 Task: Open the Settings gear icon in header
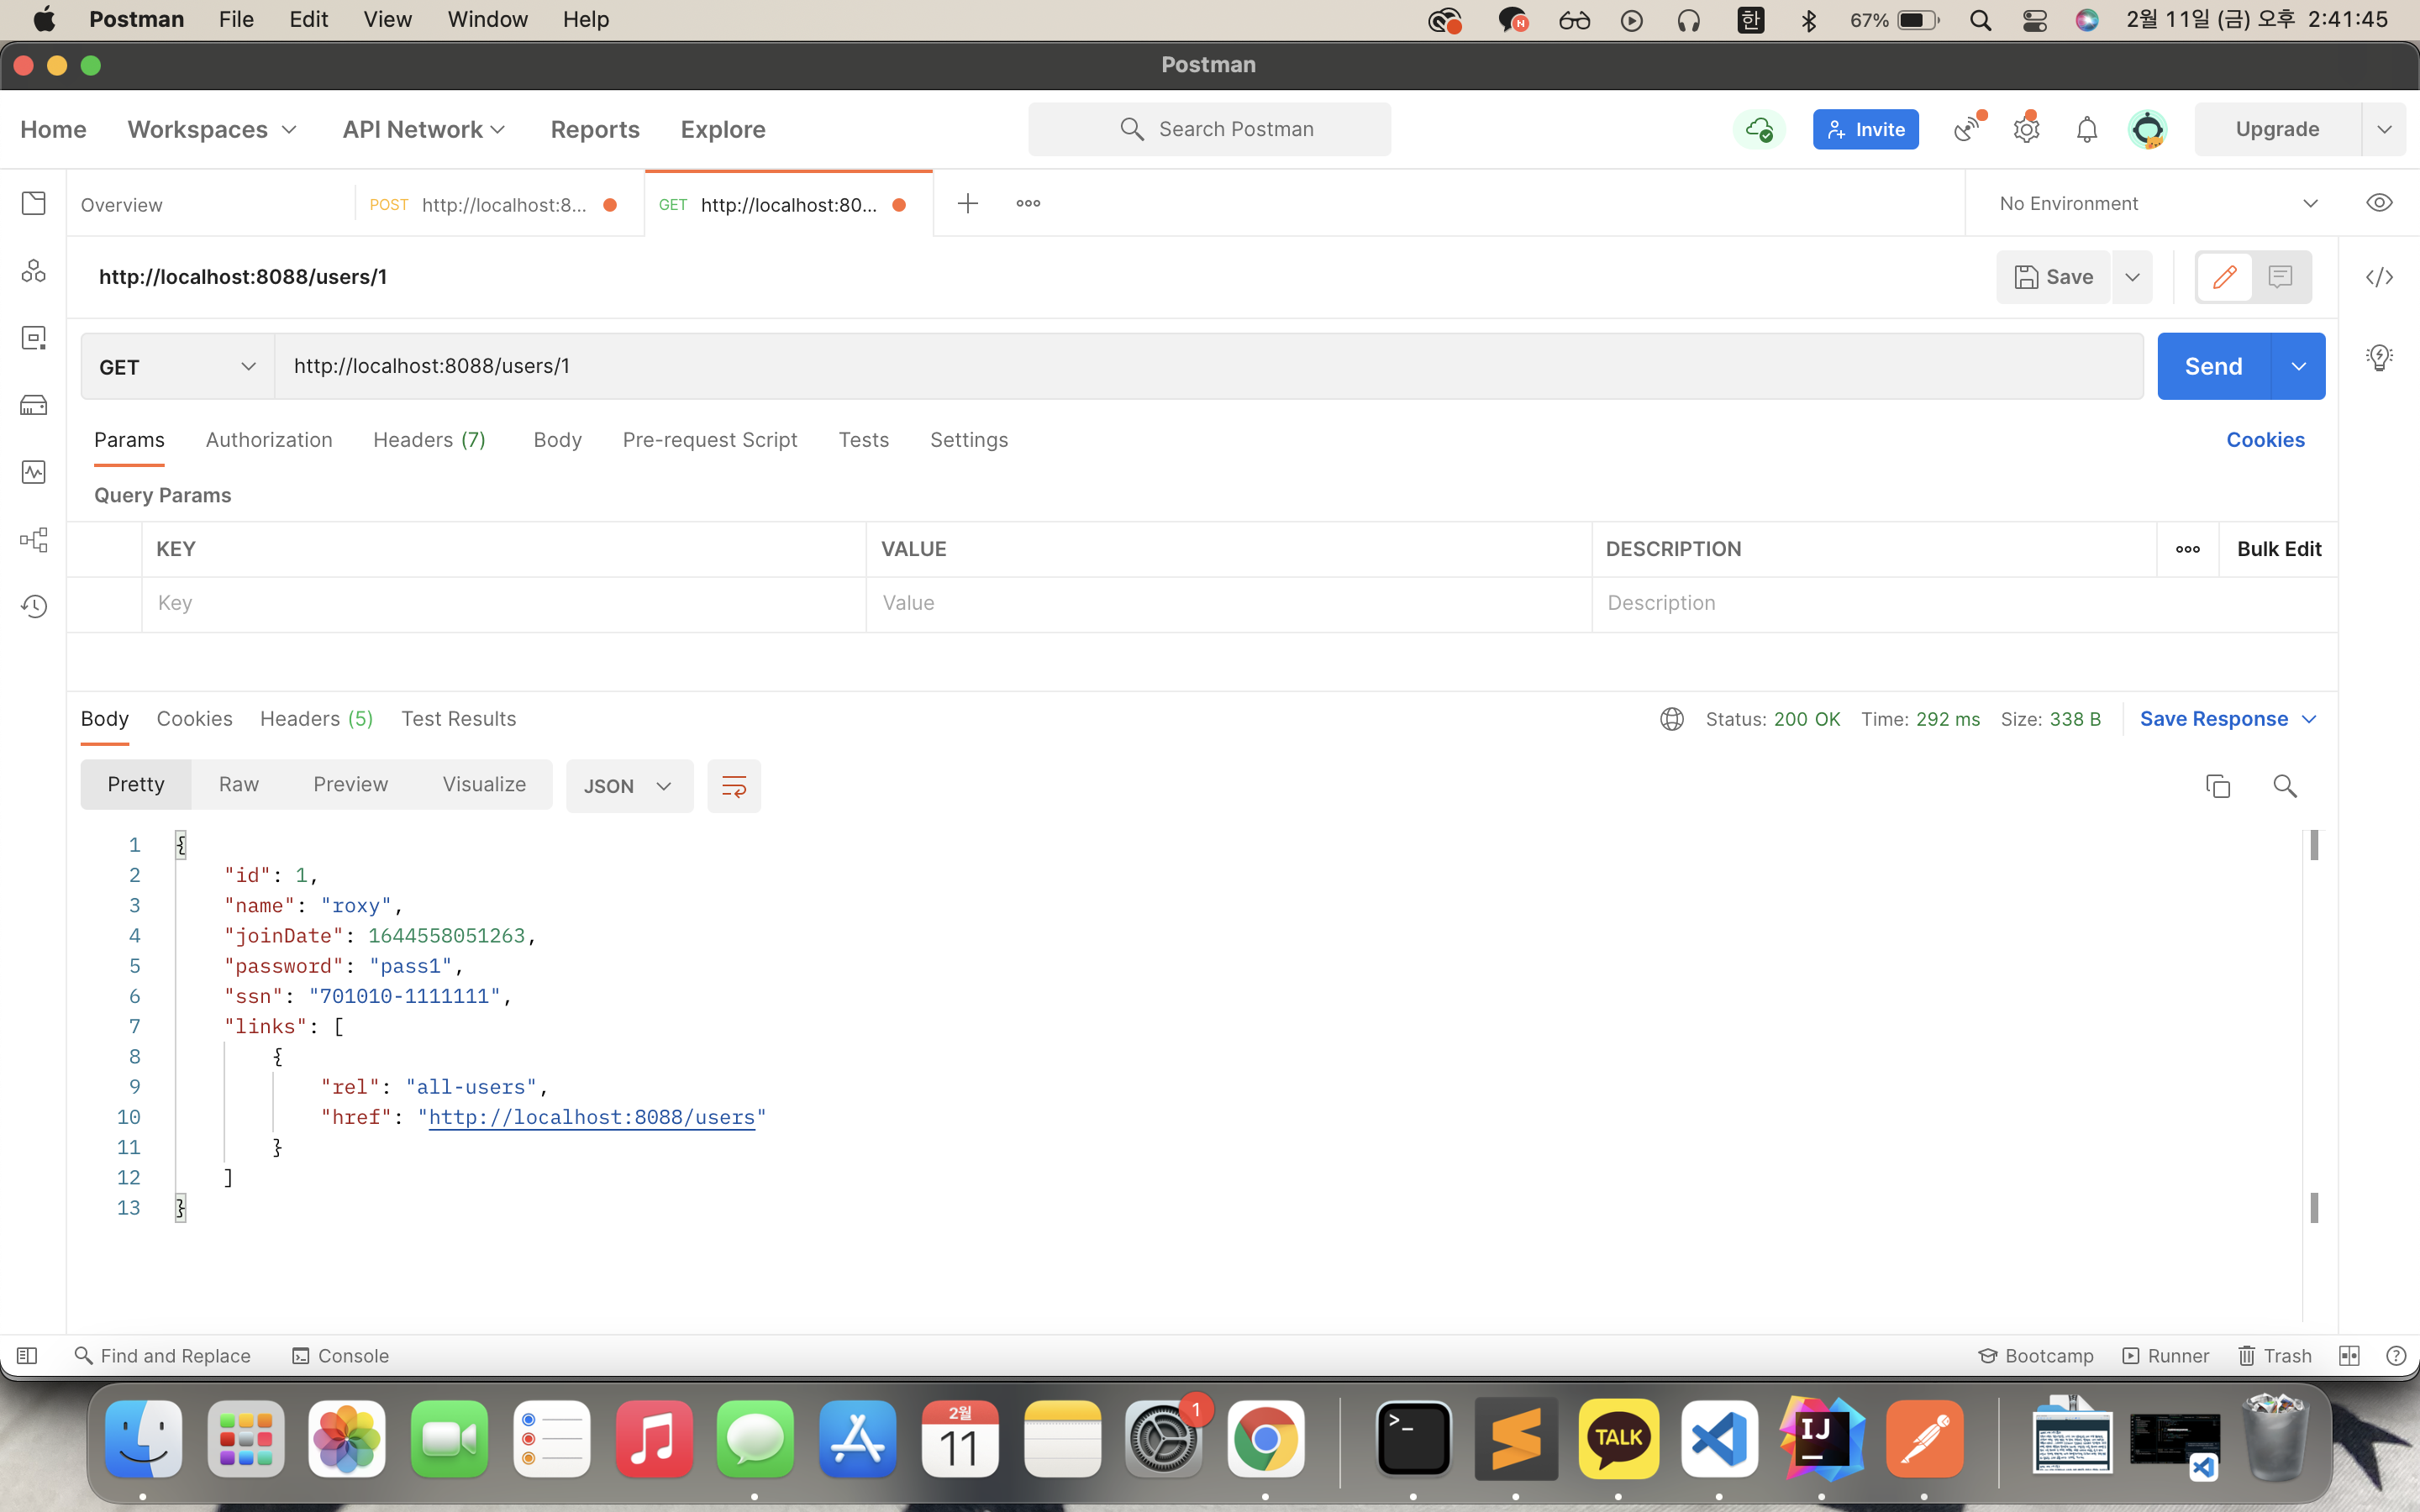tap(2026, 129)
